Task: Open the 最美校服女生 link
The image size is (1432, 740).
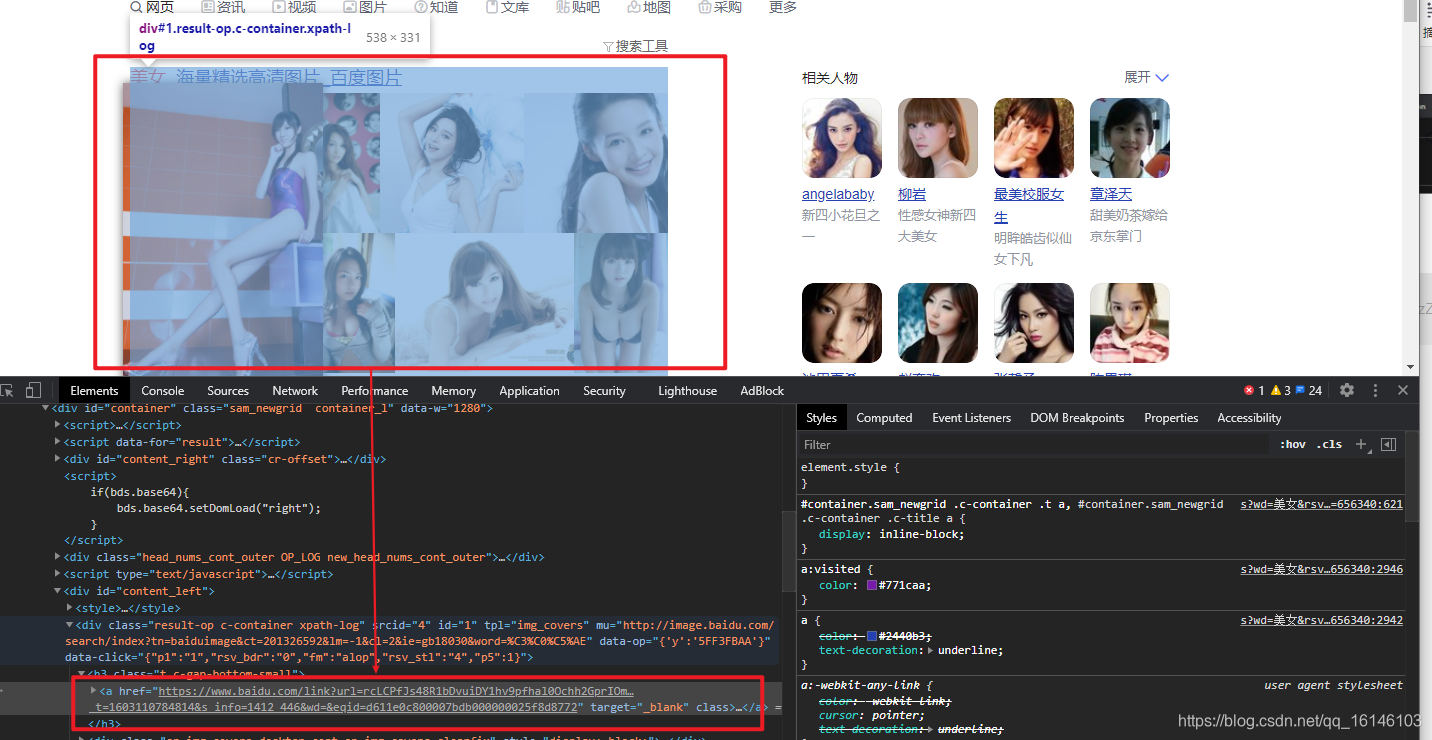Action: (x=1029, y=205)
